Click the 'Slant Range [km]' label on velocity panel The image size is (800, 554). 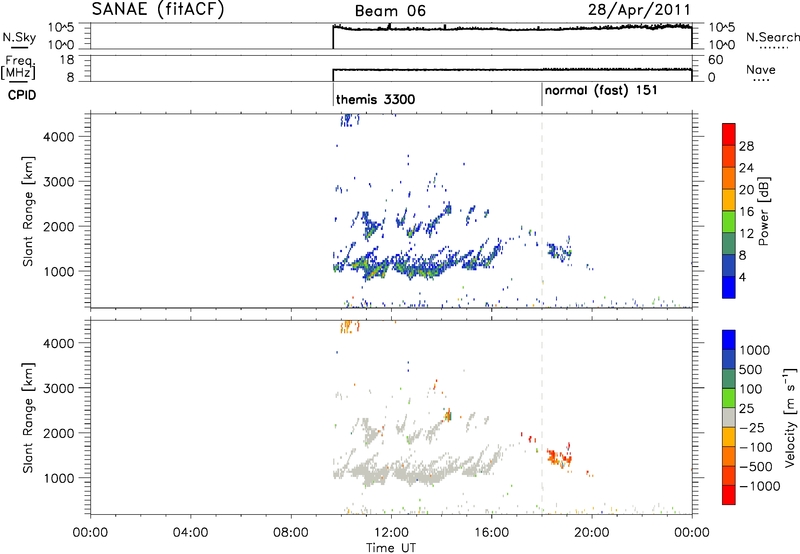[x=28, y=418]
